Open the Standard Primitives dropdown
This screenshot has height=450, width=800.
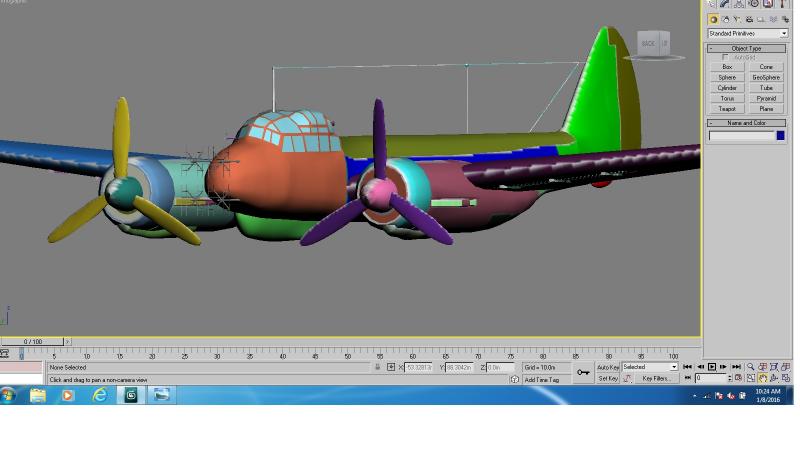[x=747, y=34]
